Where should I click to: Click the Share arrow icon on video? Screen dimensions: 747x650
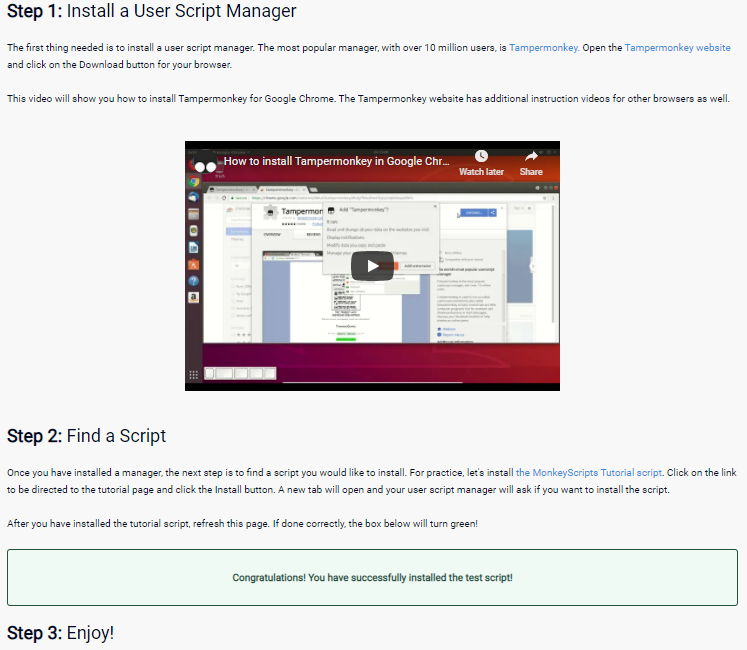[x=531, y=157]
